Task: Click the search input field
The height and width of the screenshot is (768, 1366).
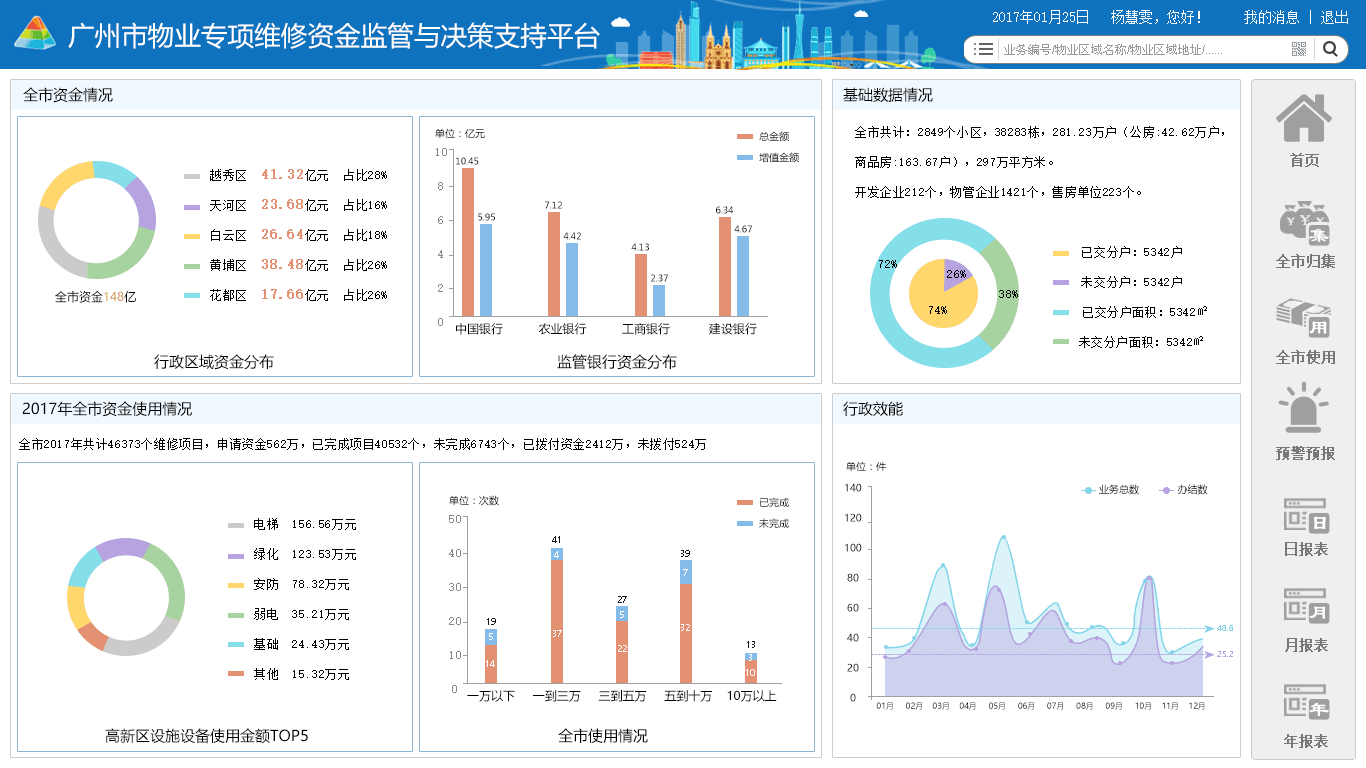Action: tap(1144, 49)
